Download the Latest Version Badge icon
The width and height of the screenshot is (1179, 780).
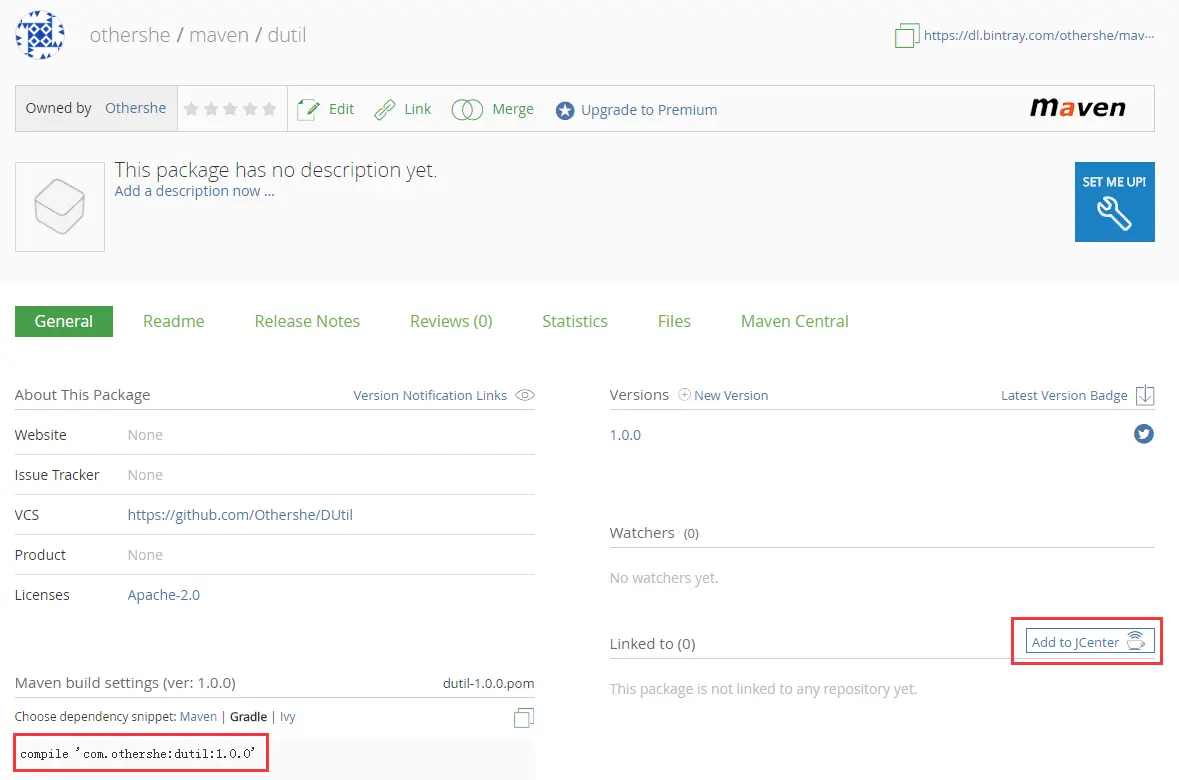(1144, 395)
